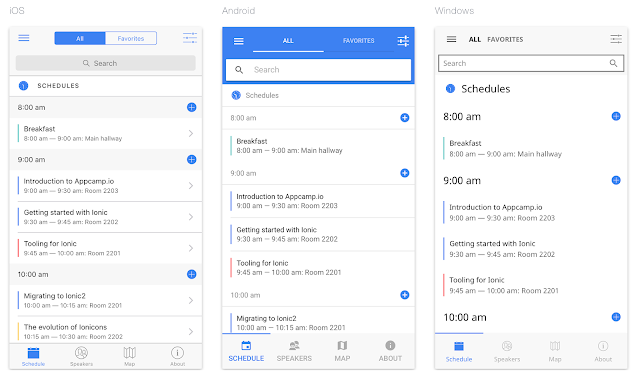This screenshot has width=640, height=378.
Task: Click the plus icon beside 9:00 am in Windows
Action: tap(616, 180)
